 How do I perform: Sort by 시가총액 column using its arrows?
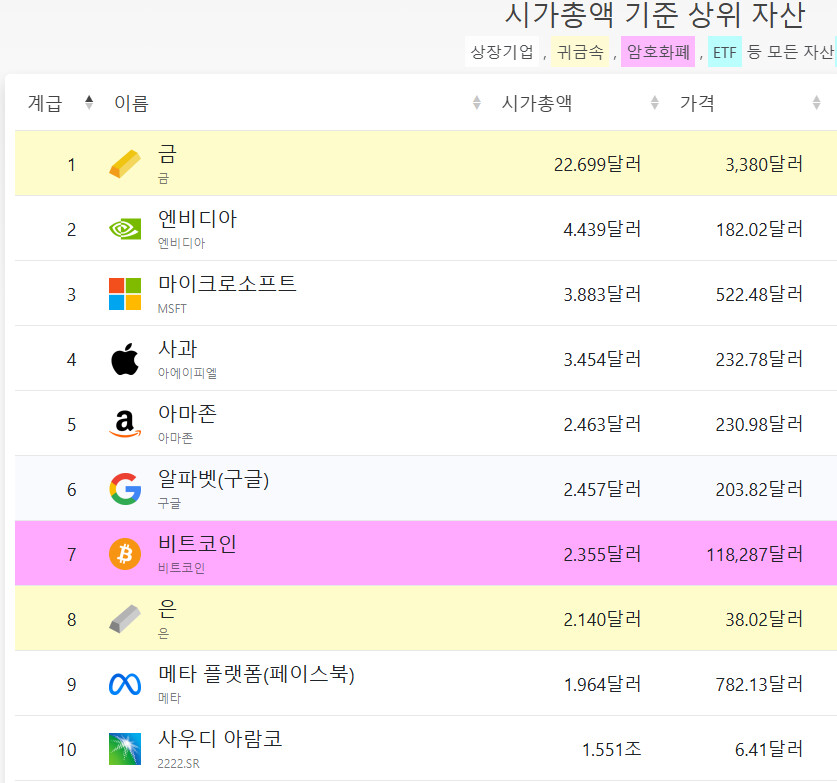click(x=654, y=102)
